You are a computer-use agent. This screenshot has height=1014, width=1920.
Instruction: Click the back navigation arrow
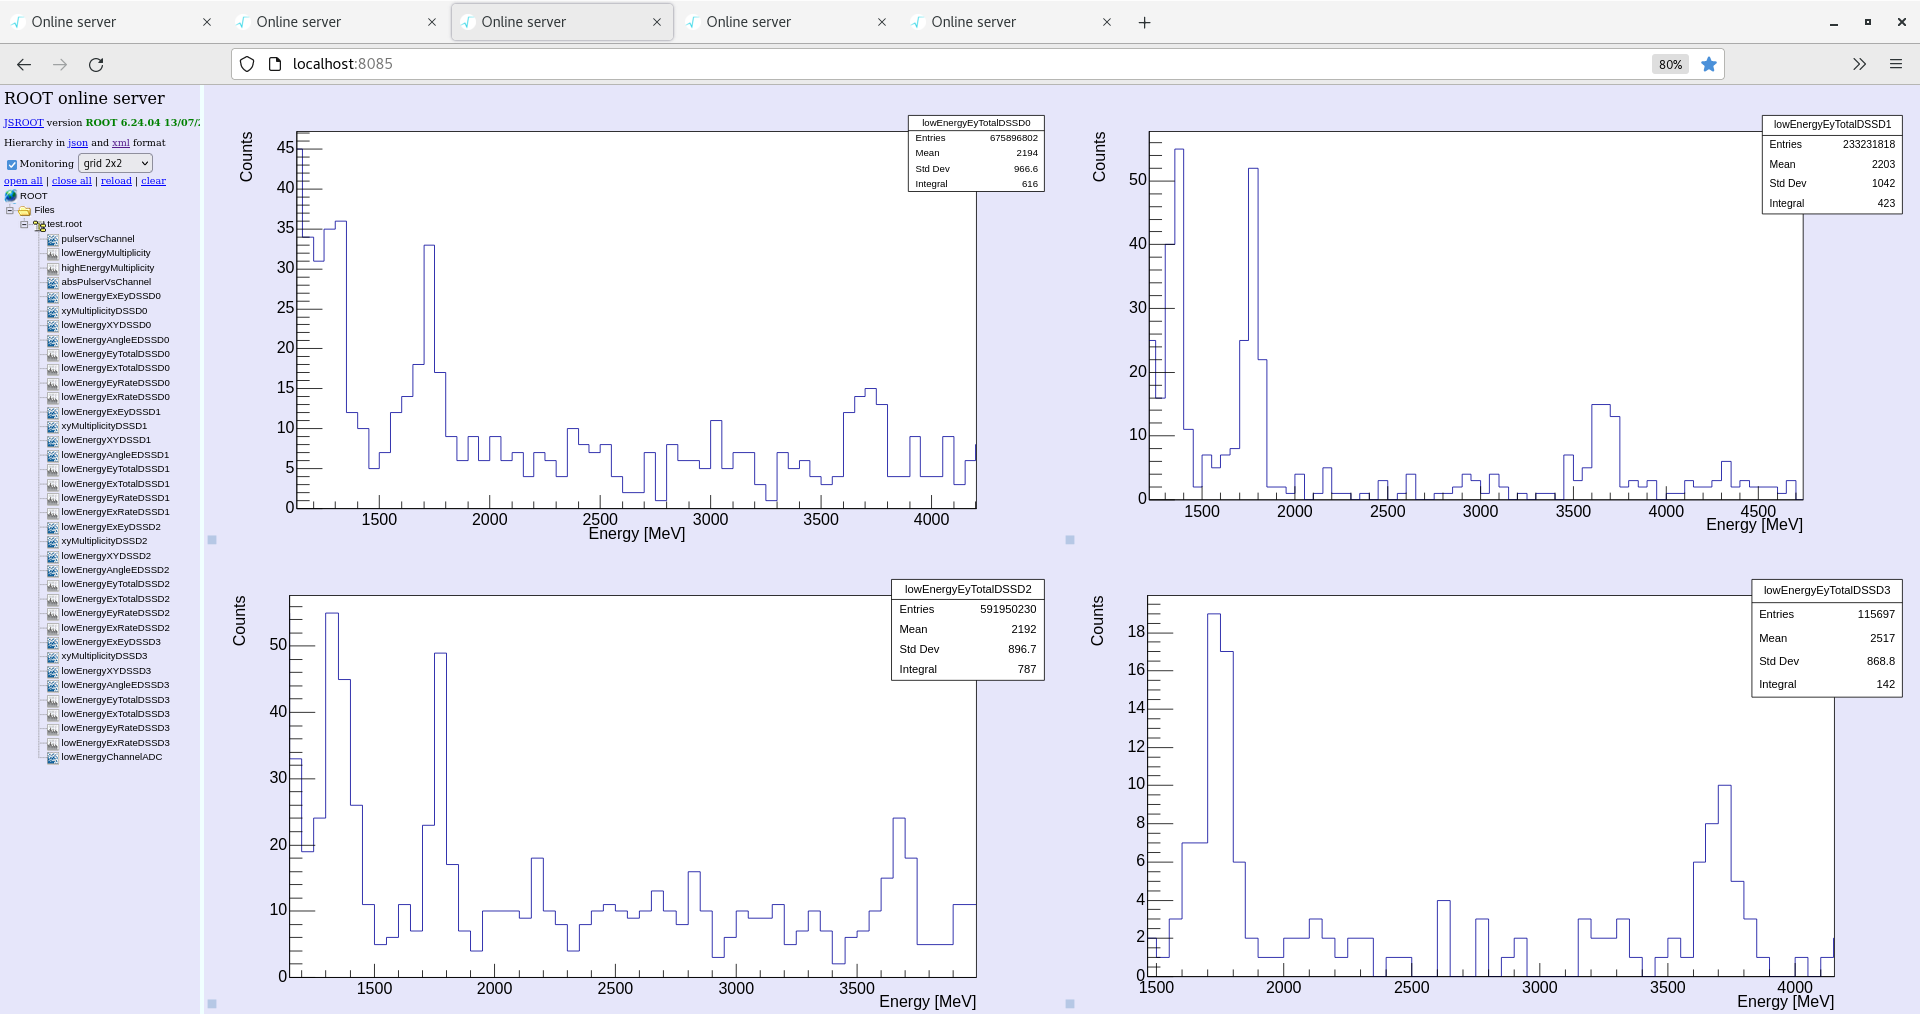point(24,65)
